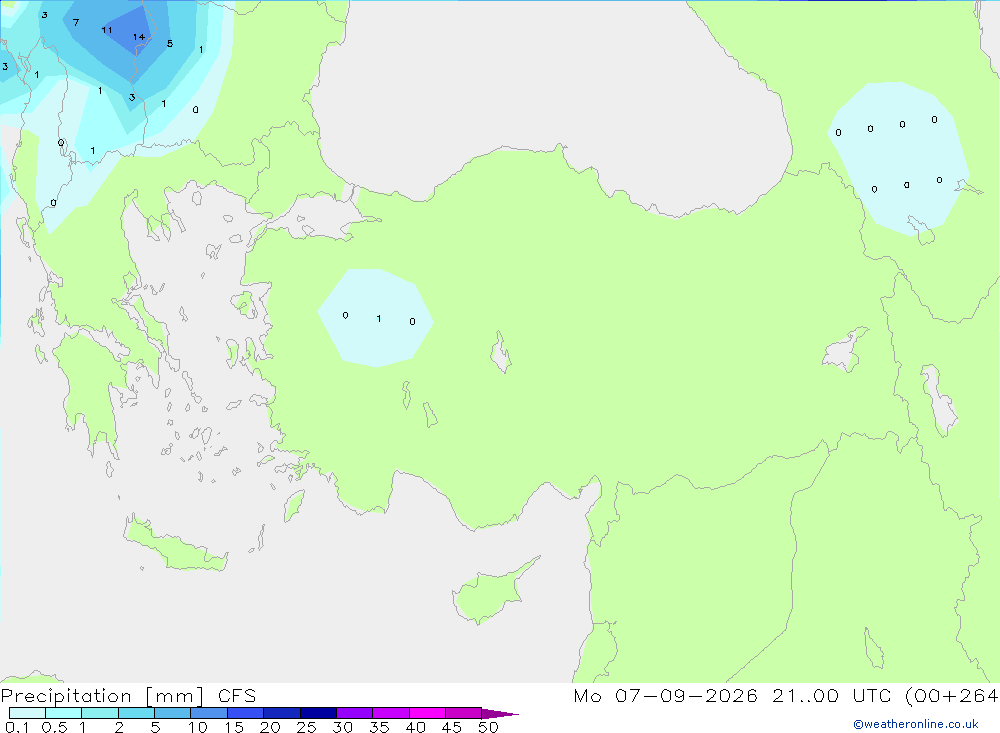This screenshot has height=733, width=1000.
Task: Click the weatheronline.co.uk copyright link
Action: coord(916,724)
